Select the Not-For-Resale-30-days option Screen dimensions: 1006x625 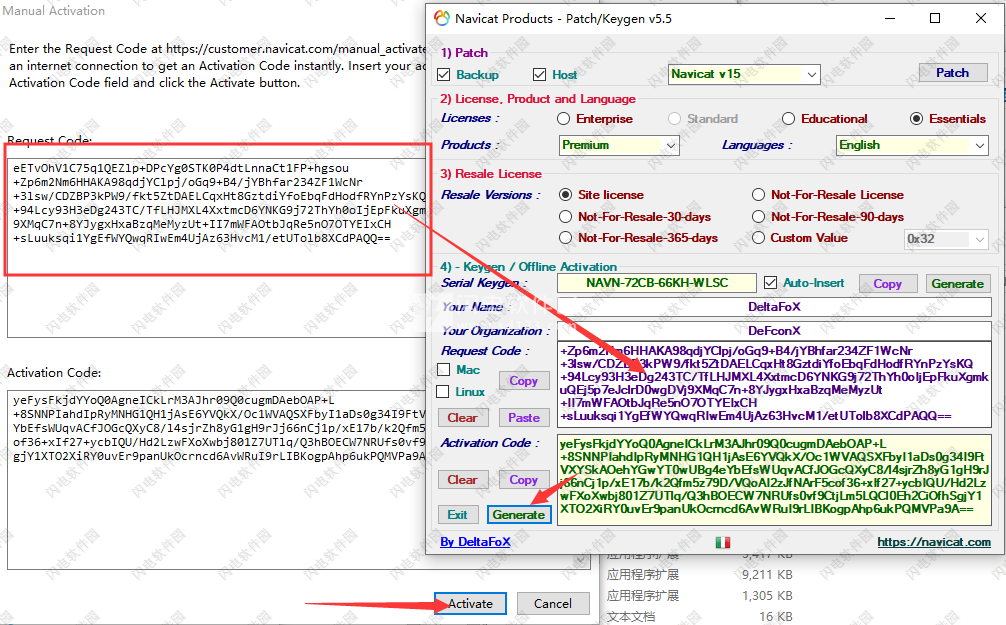tap(565, 216)
